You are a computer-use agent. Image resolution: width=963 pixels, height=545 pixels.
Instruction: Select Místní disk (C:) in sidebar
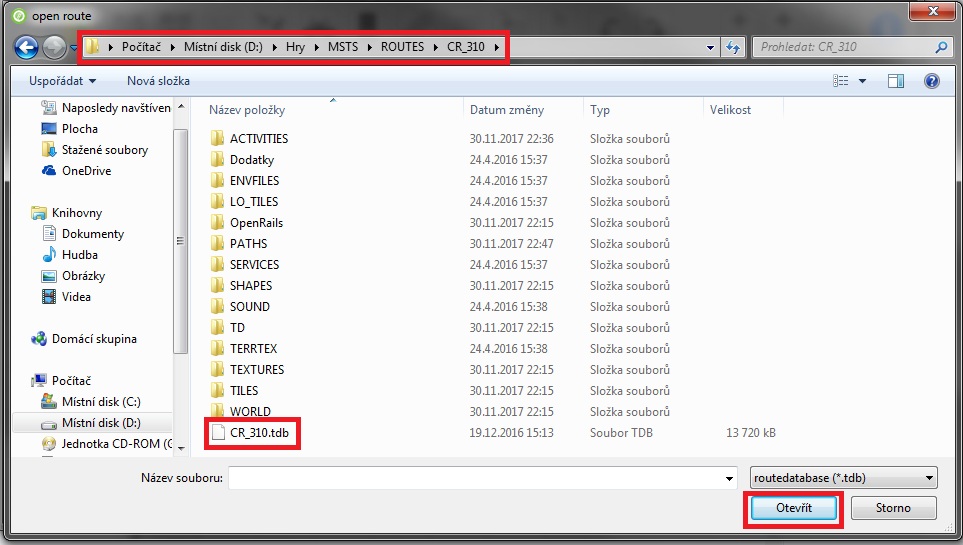coord(101,402)
